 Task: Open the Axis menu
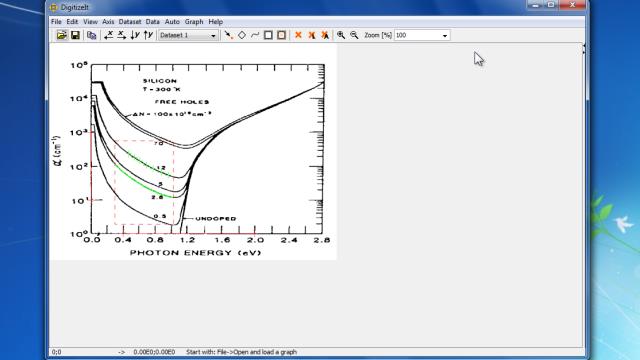pos(108,22)
